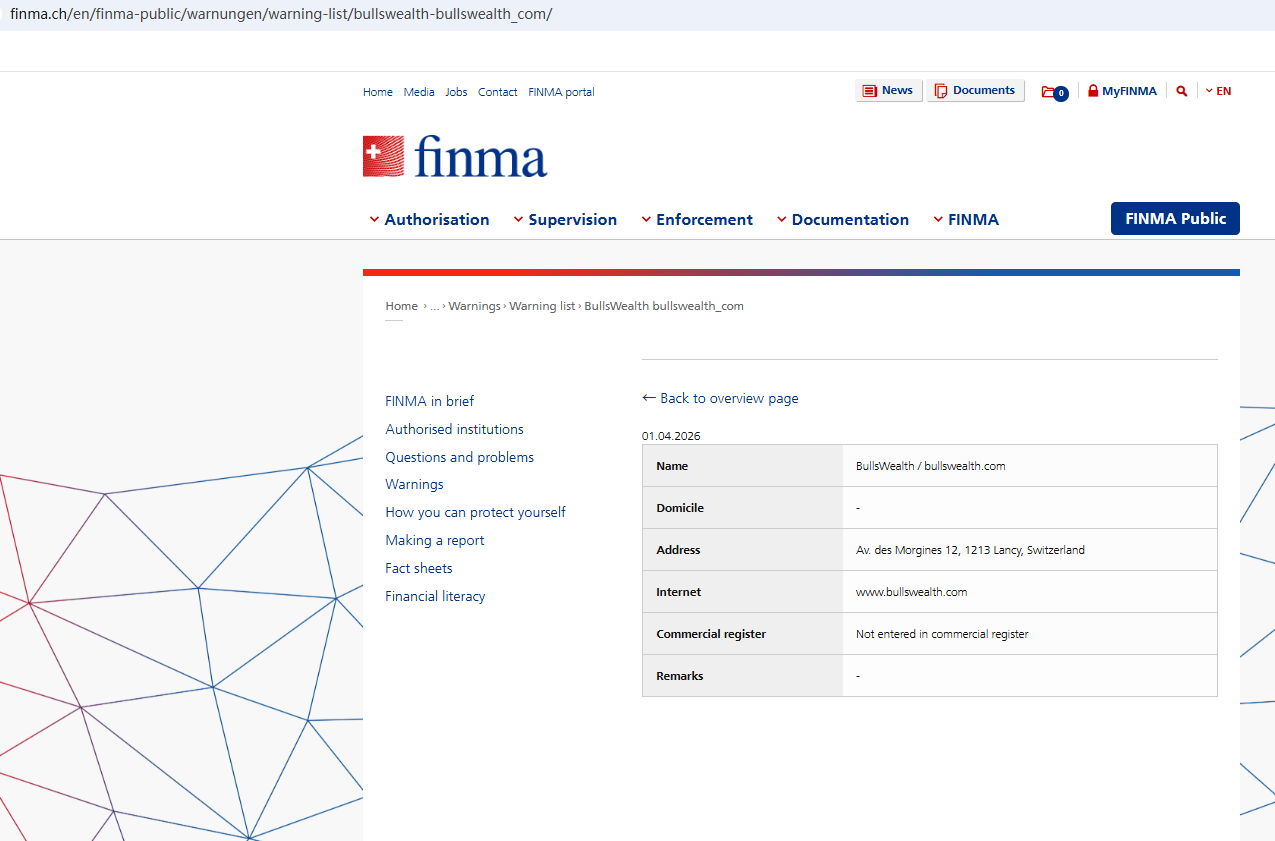Open the Jobs link
Viewport: 1275px width, 841px height.
(456, 92)
